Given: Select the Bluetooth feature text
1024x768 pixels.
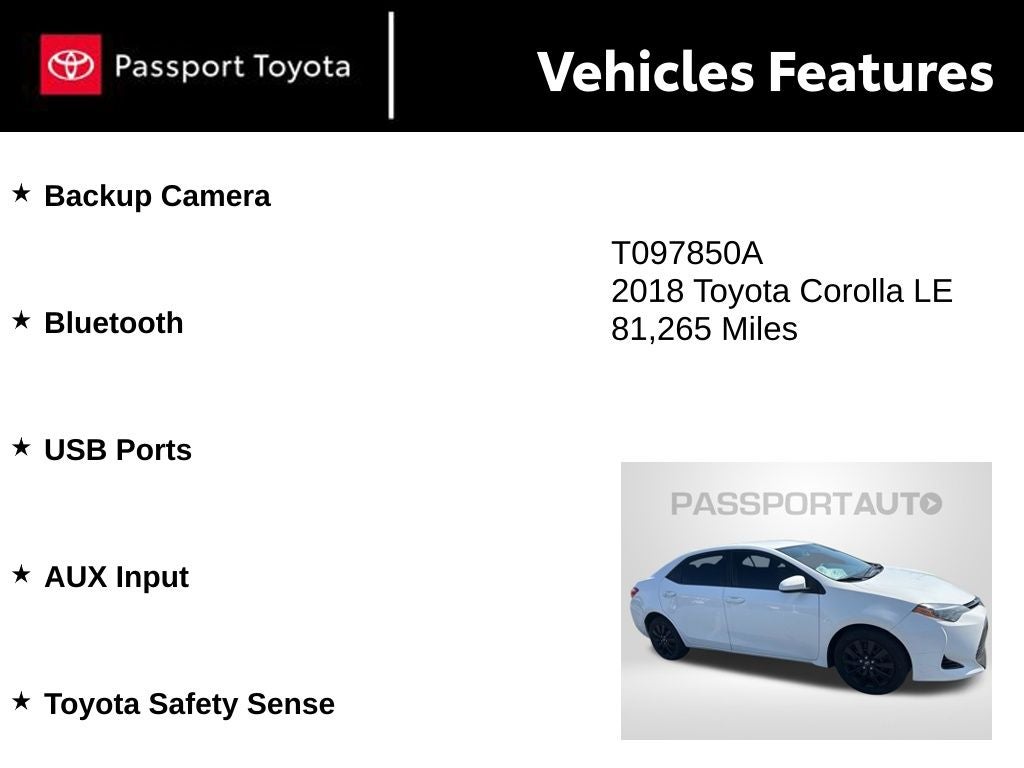Looking at the screenshot, I should pyautogui.click(x=114, y=323).
